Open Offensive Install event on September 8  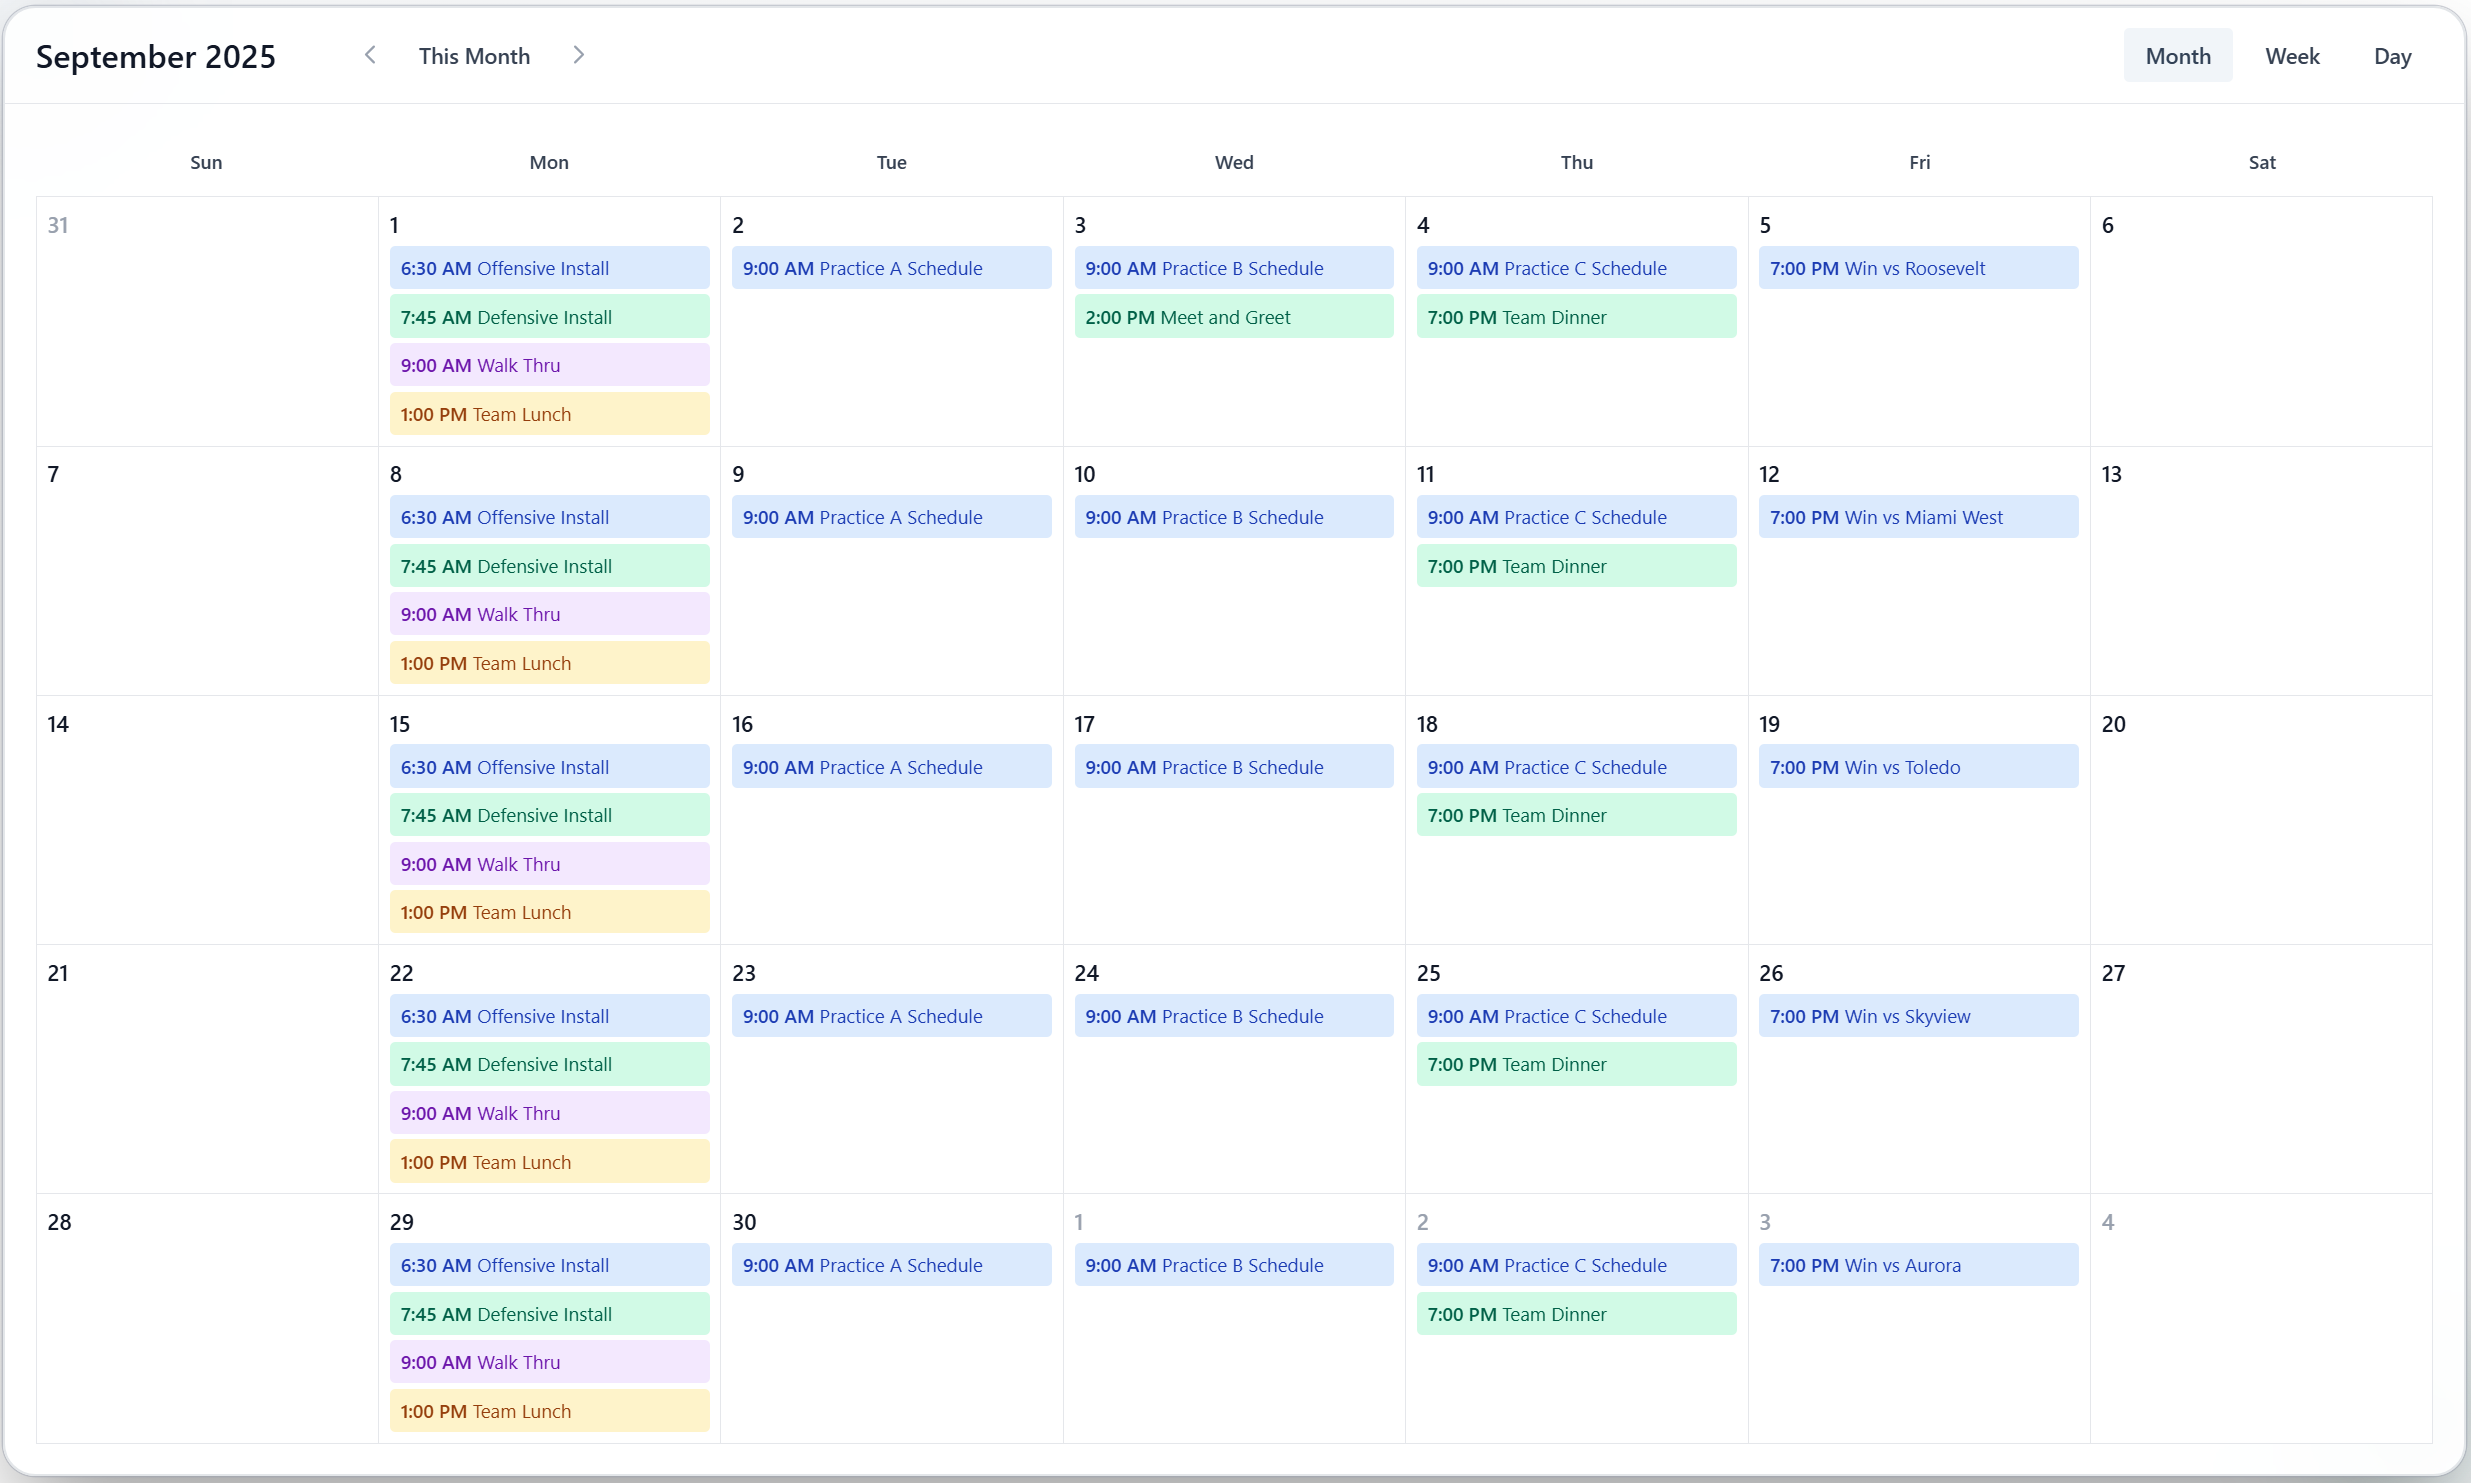pyautogui.click(x=550, y=517)
